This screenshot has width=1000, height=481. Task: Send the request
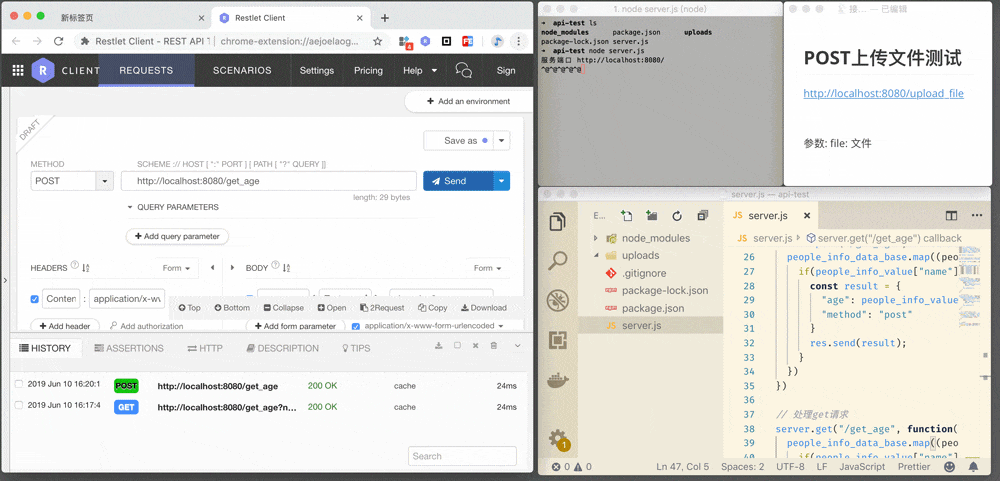[459, 181]
